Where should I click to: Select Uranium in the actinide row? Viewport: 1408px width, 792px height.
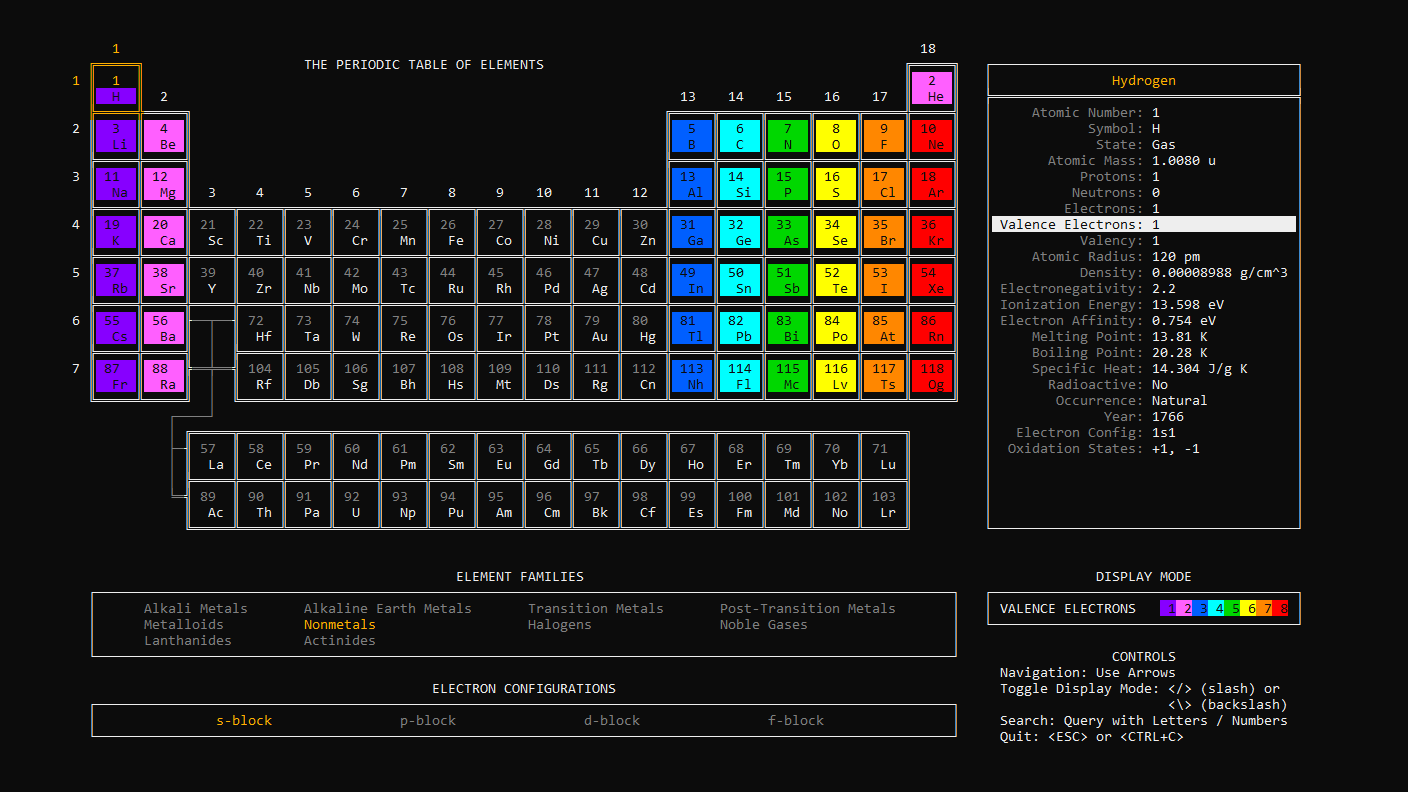[357, 505]
